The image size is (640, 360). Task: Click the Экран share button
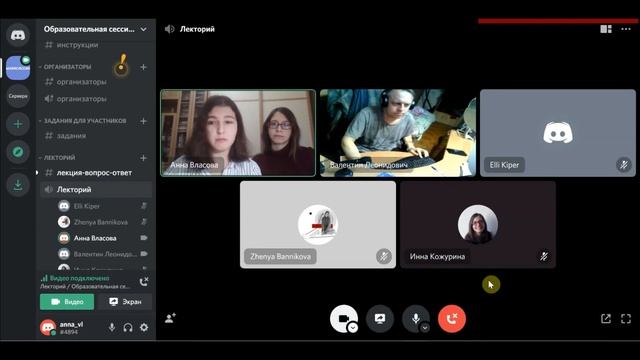tap(125, 302)
